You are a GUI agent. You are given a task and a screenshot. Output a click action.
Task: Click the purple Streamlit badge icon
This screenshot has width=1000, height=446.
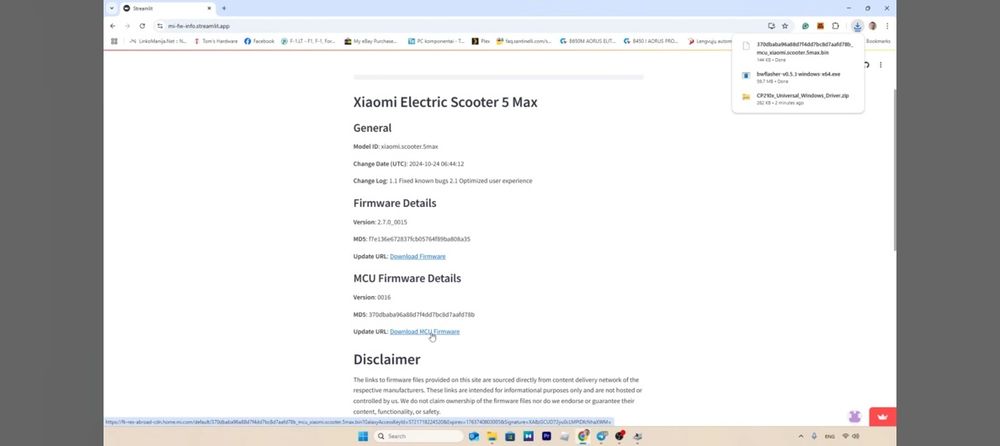855,417
